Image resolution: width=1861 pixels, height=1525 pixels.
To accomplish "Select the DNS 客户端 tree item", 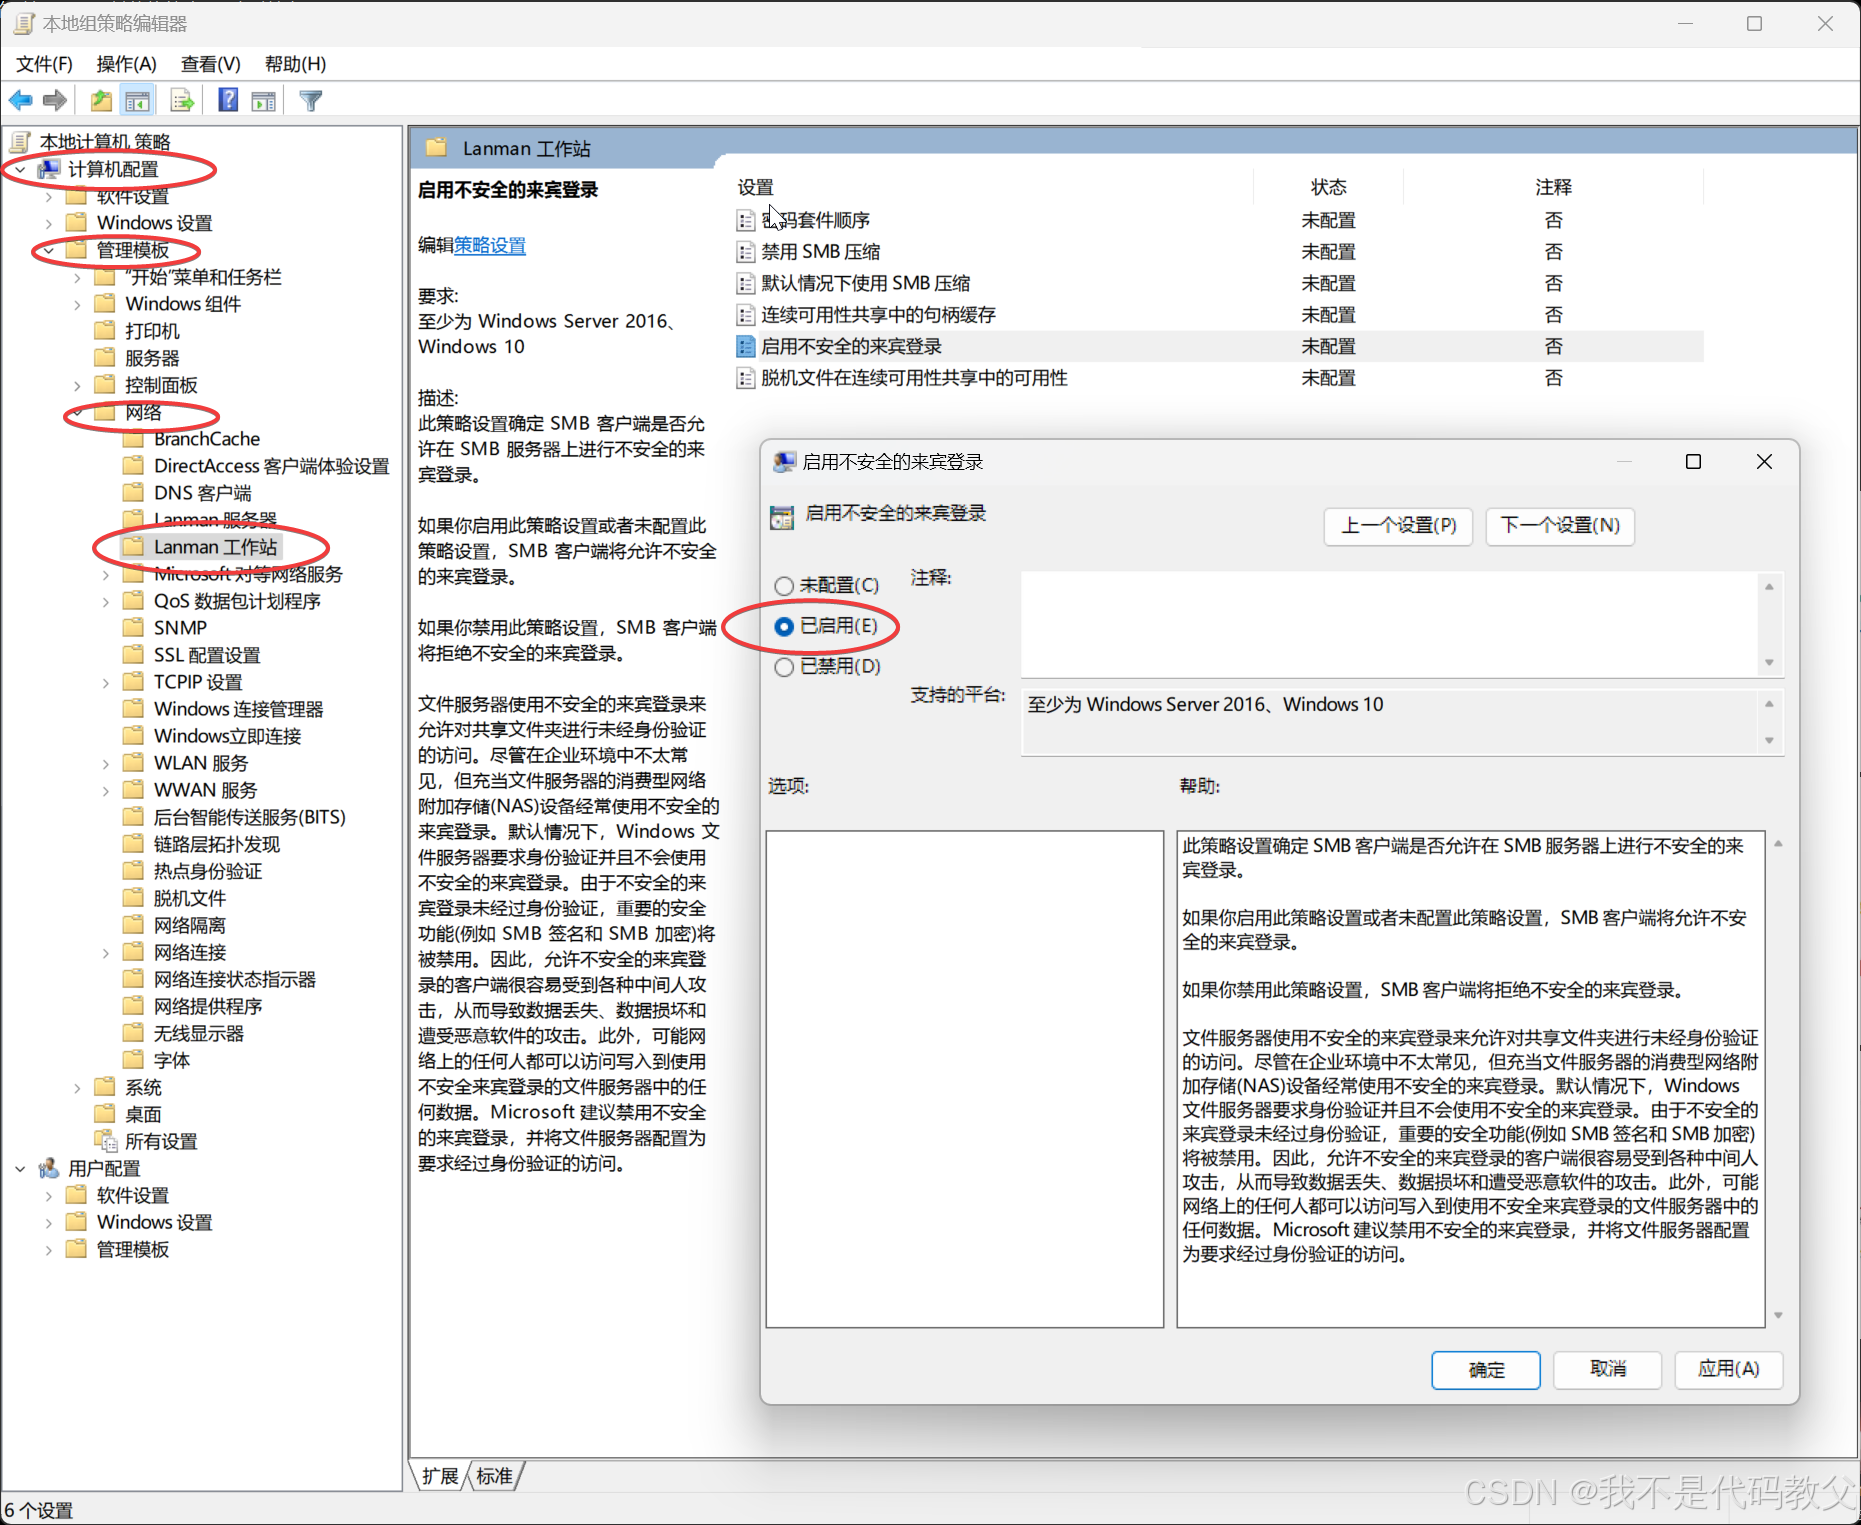I will coord(203,493).
